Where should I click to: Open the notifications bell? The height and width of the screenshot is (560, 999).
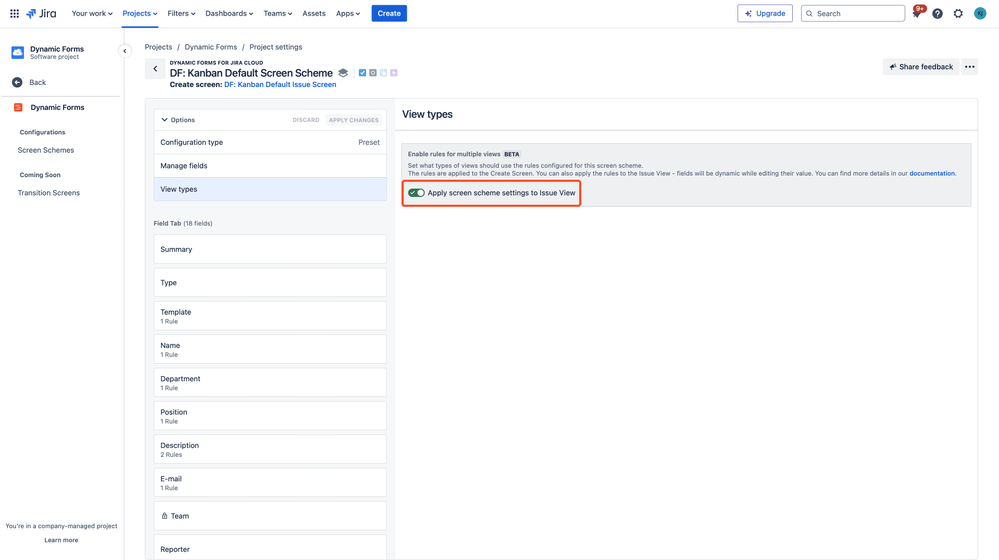tap(917, 13)
